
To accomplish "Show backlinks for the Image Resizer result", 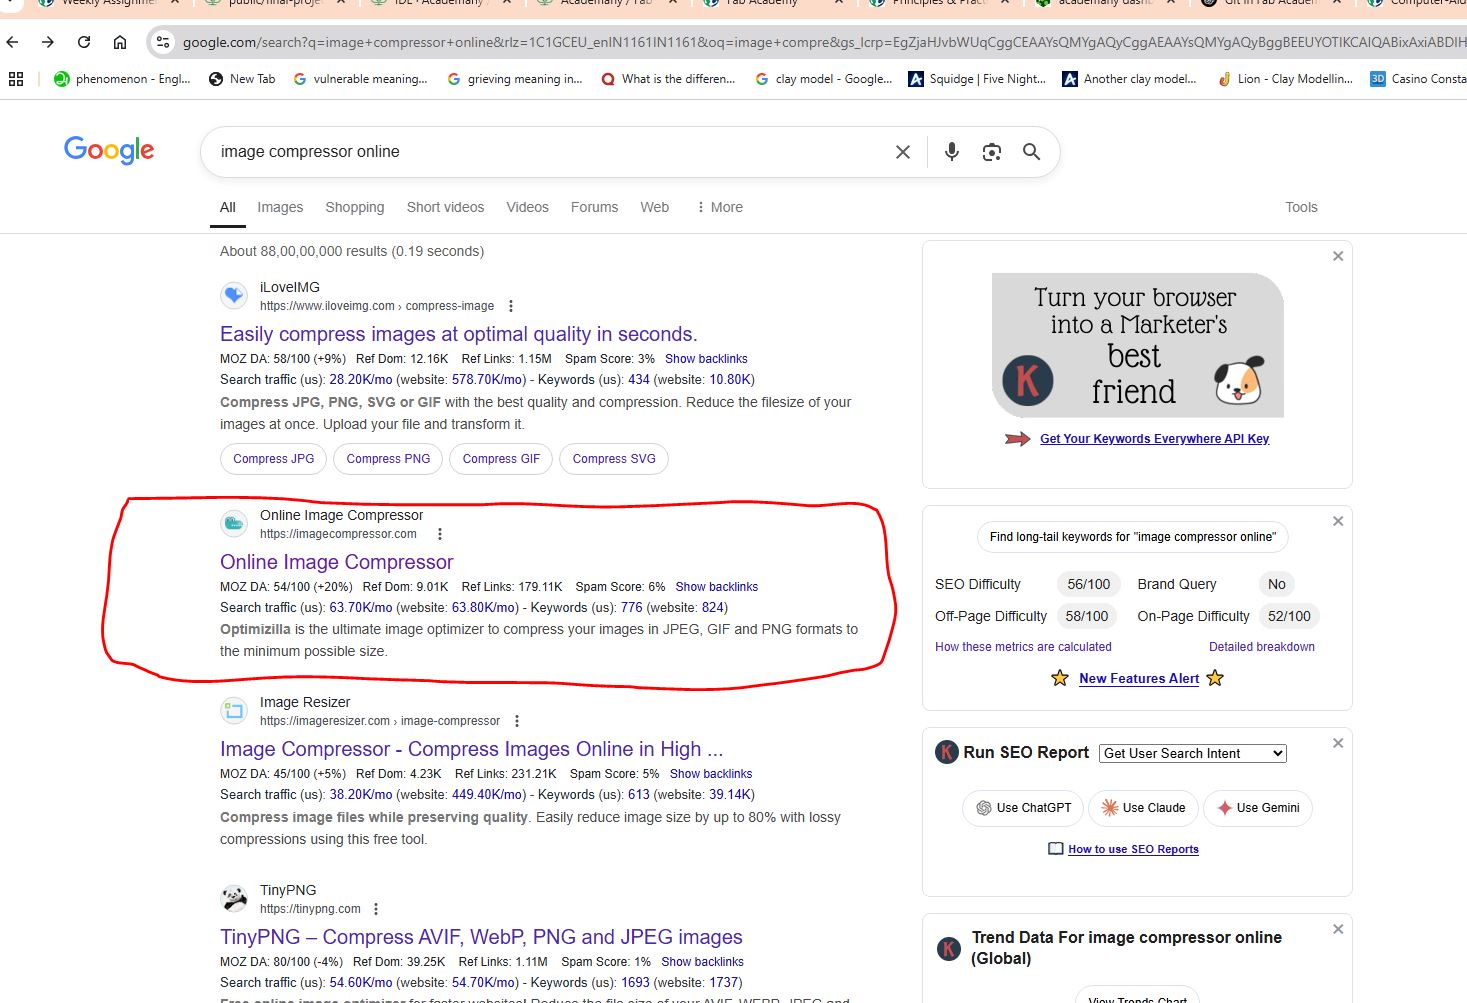I will tap(711, 774).
